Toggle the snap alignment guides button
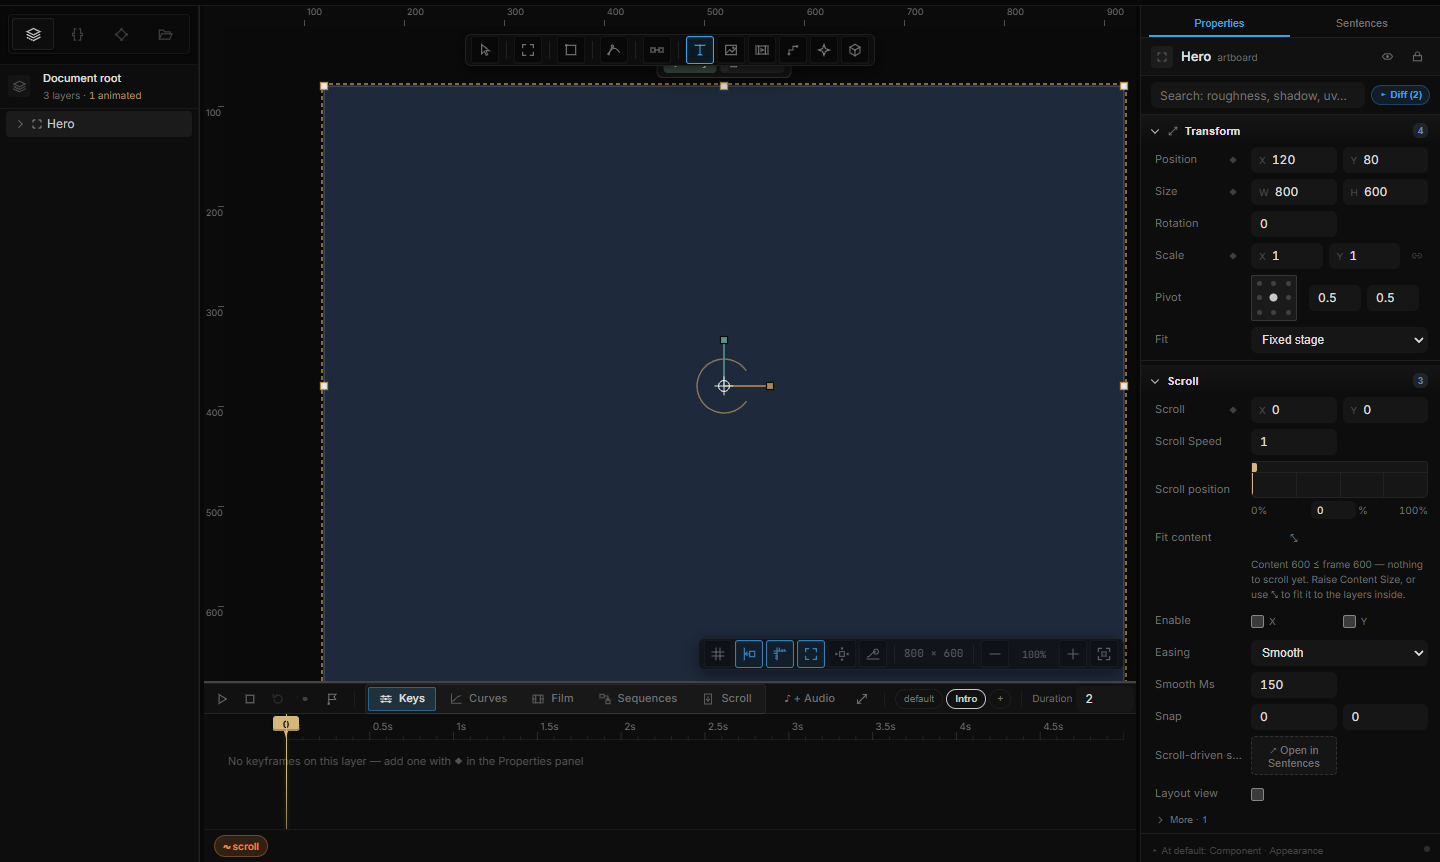This screenshot has width=1440, height=862. [x=749, y=654]
